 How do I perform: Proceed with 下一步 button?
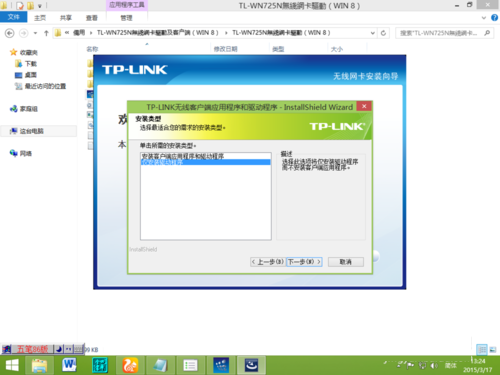pyautogui.click(x=304, y=262)
